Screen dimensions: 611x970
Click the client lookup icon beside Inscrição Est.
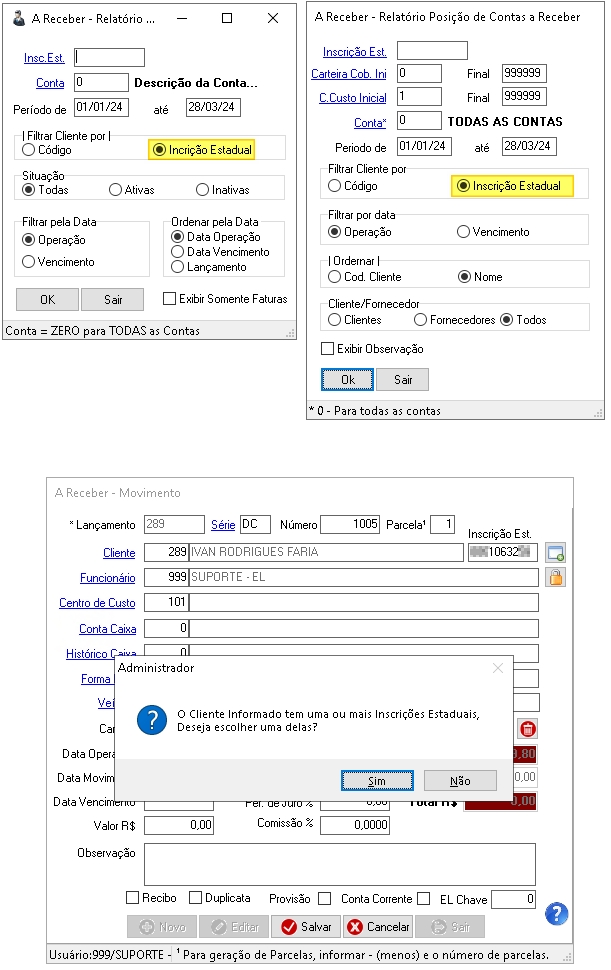tap(555, 552)
